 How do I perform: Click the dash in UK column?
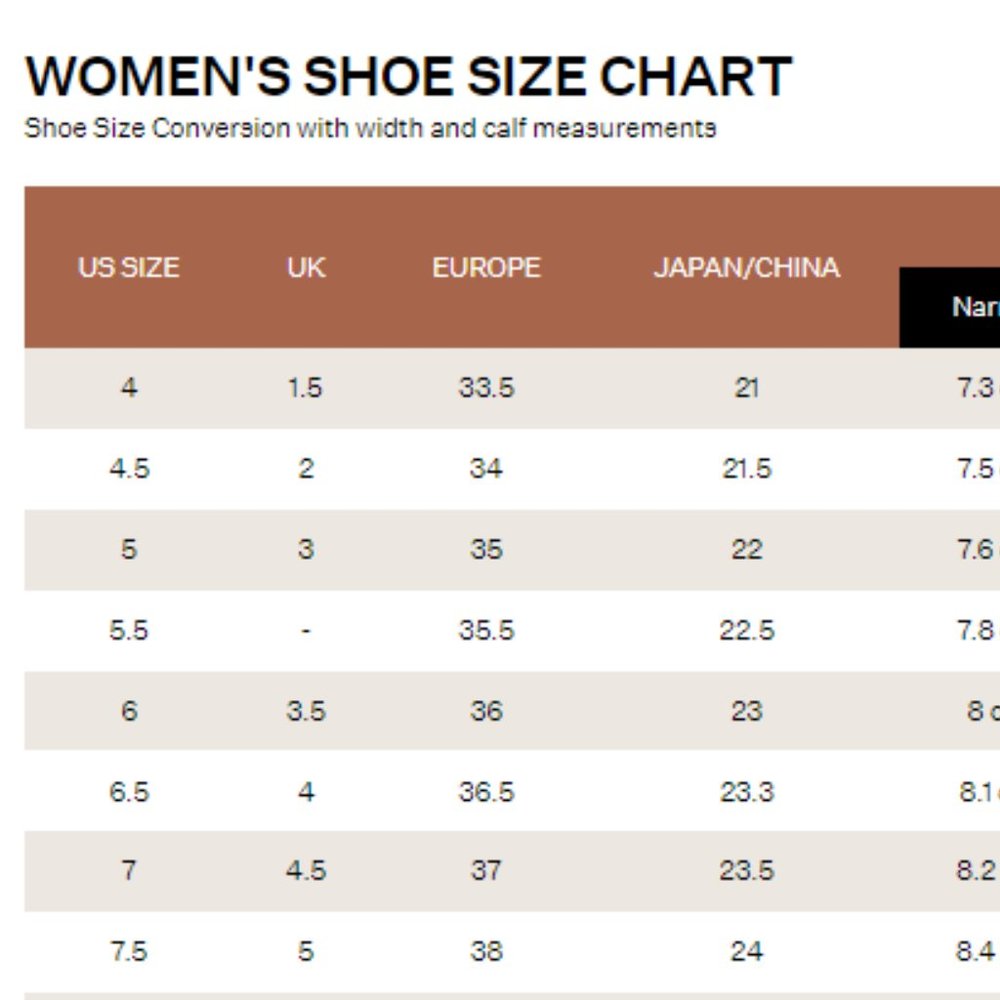(x=306, y=631)
